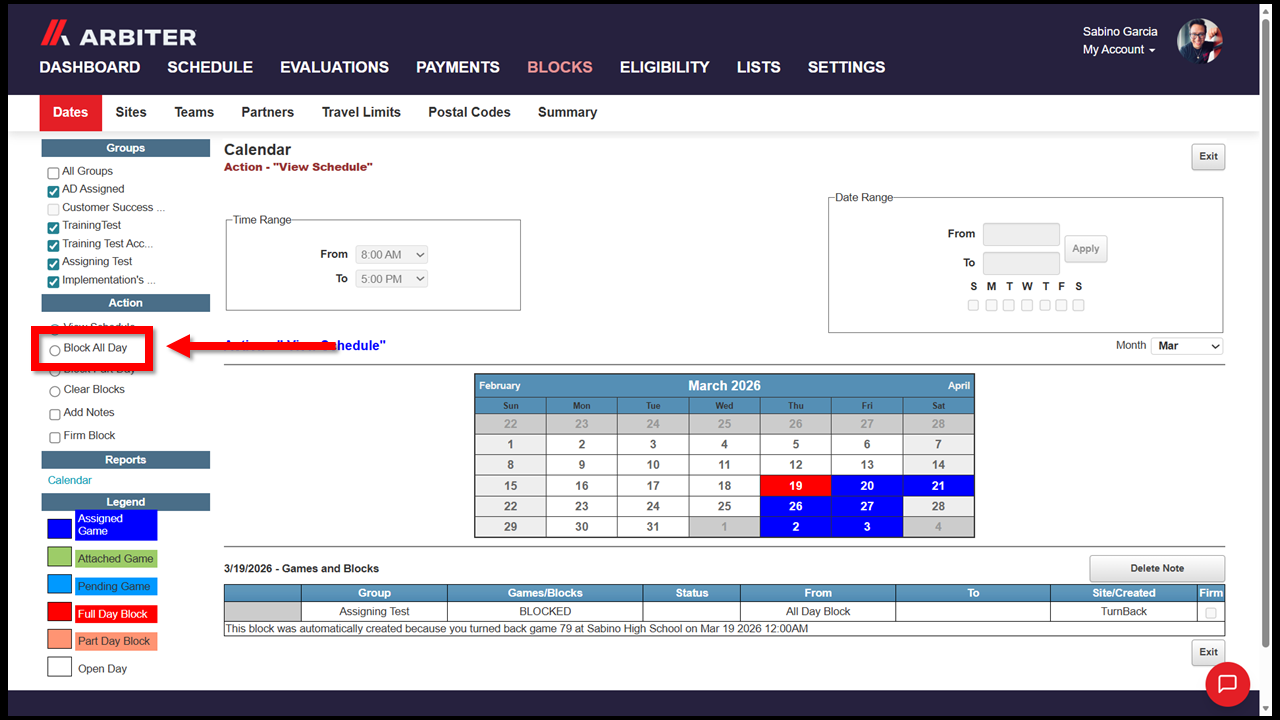Select the Open Day white legend box
Screen dimensions: 1280x720
click(60, 667)
